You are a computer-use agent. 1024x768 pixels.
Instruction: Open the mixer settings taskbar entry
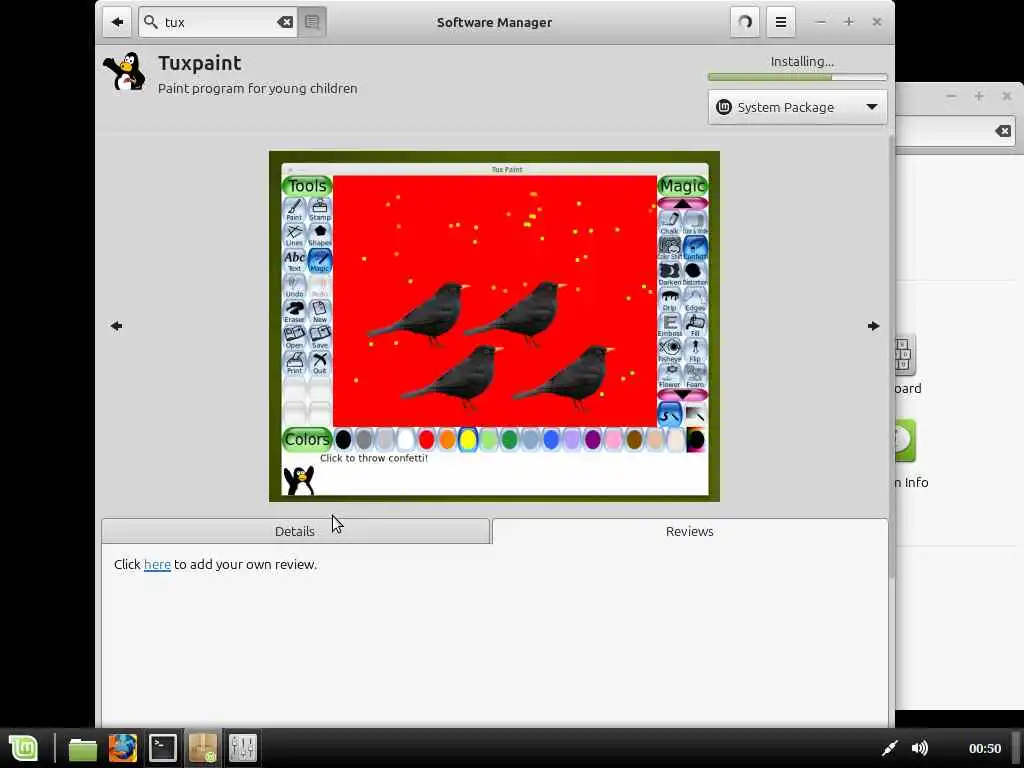point(243,748)
